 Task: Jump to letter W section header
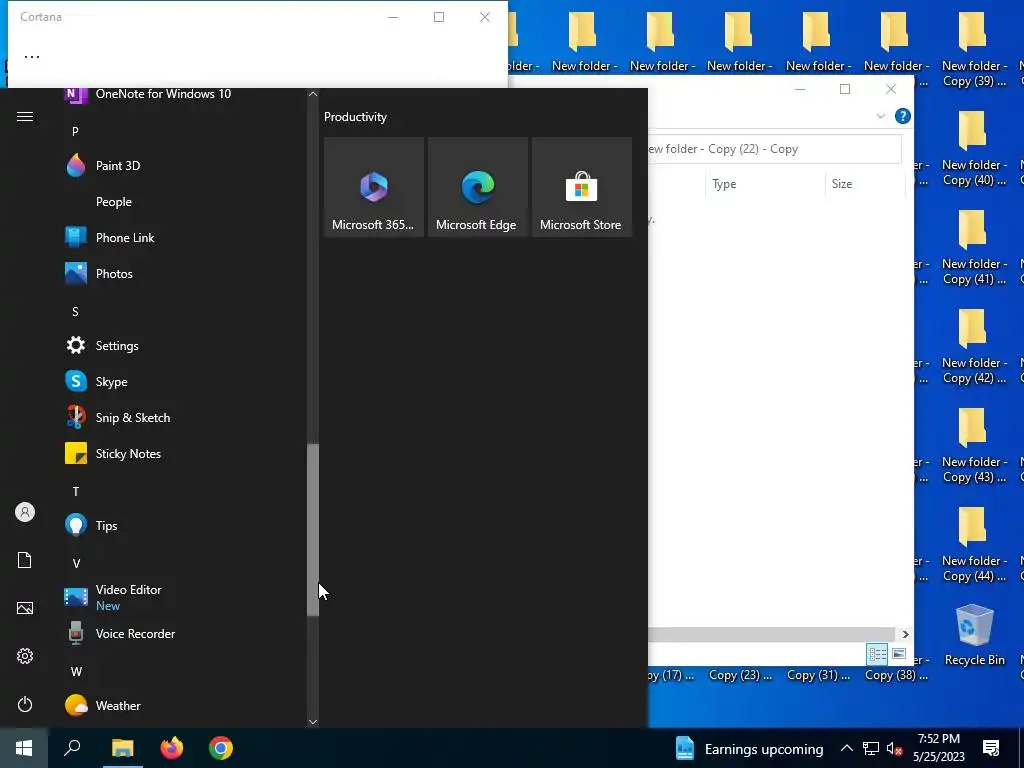[76, 671]
